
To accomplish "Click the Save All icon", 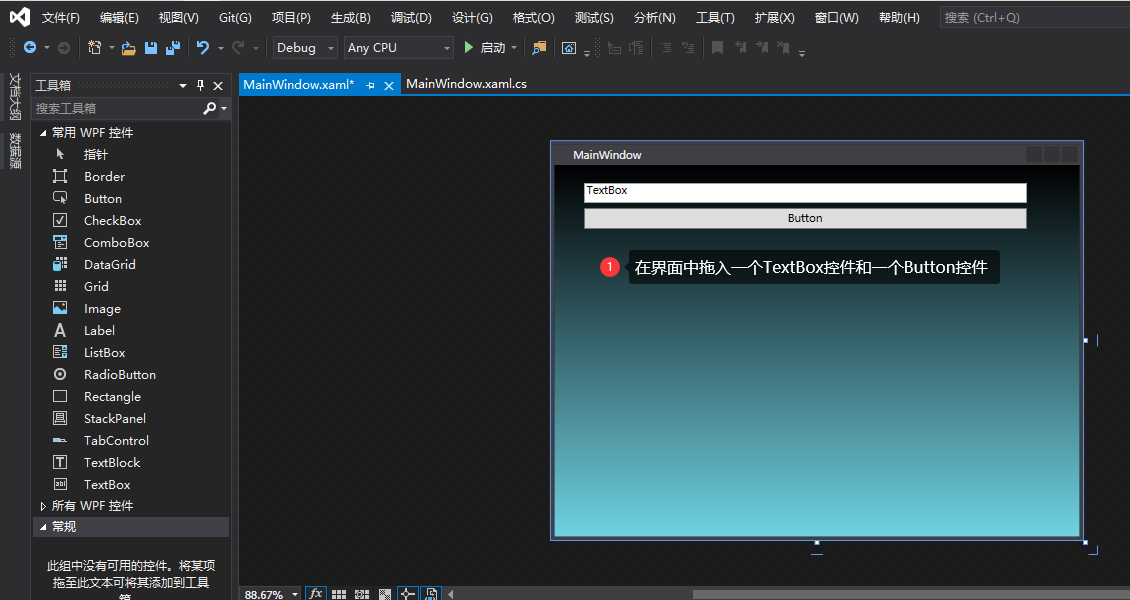I will 173,48.
